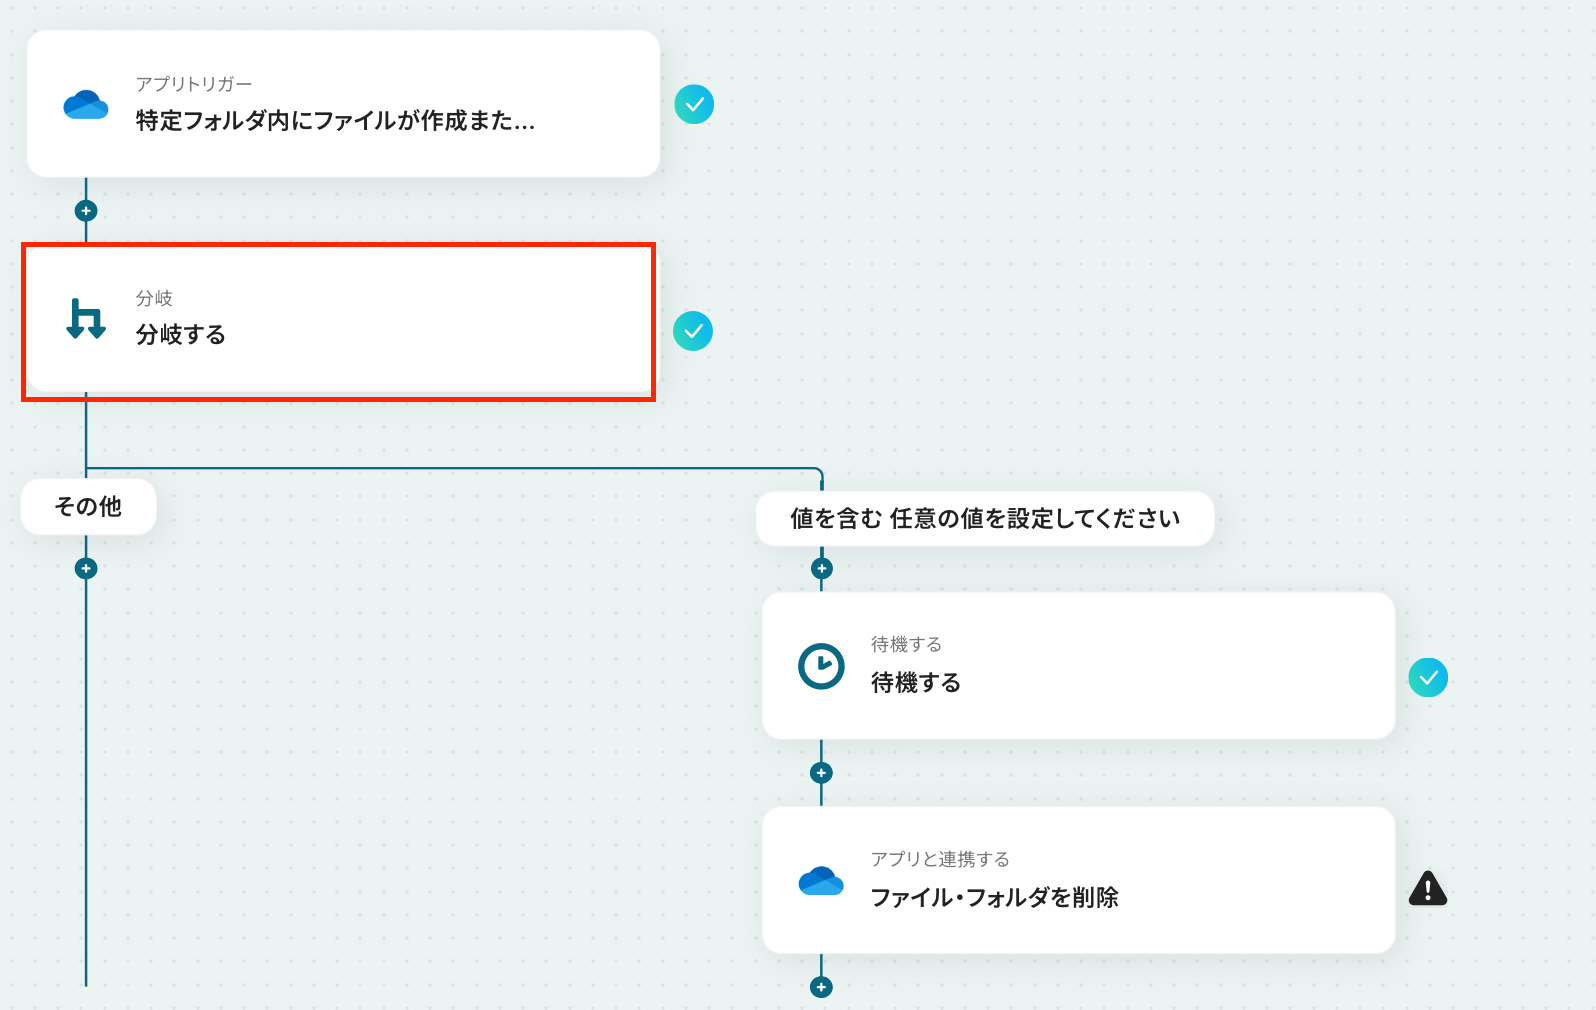1596x1010 pixels.
Task: Add a step below the app trigger card
Action: [x=86, y=211]
